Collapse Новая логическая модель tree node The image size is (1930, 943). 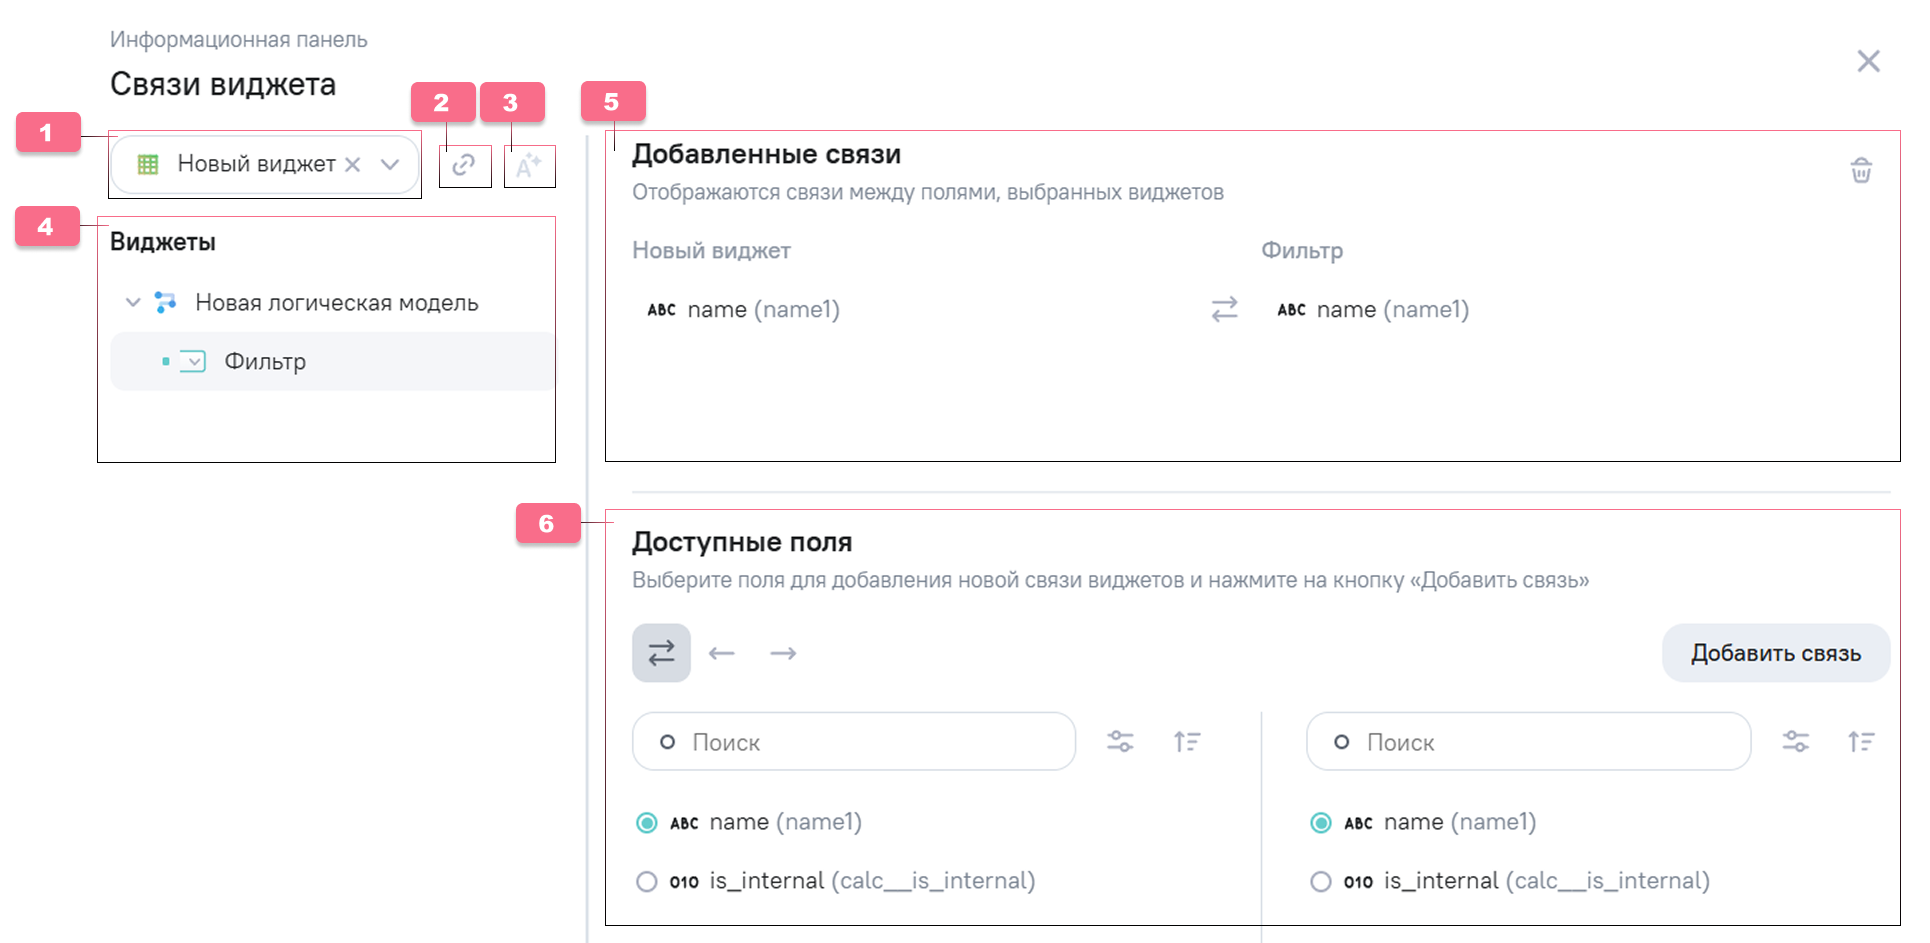[x=132, y=302]
